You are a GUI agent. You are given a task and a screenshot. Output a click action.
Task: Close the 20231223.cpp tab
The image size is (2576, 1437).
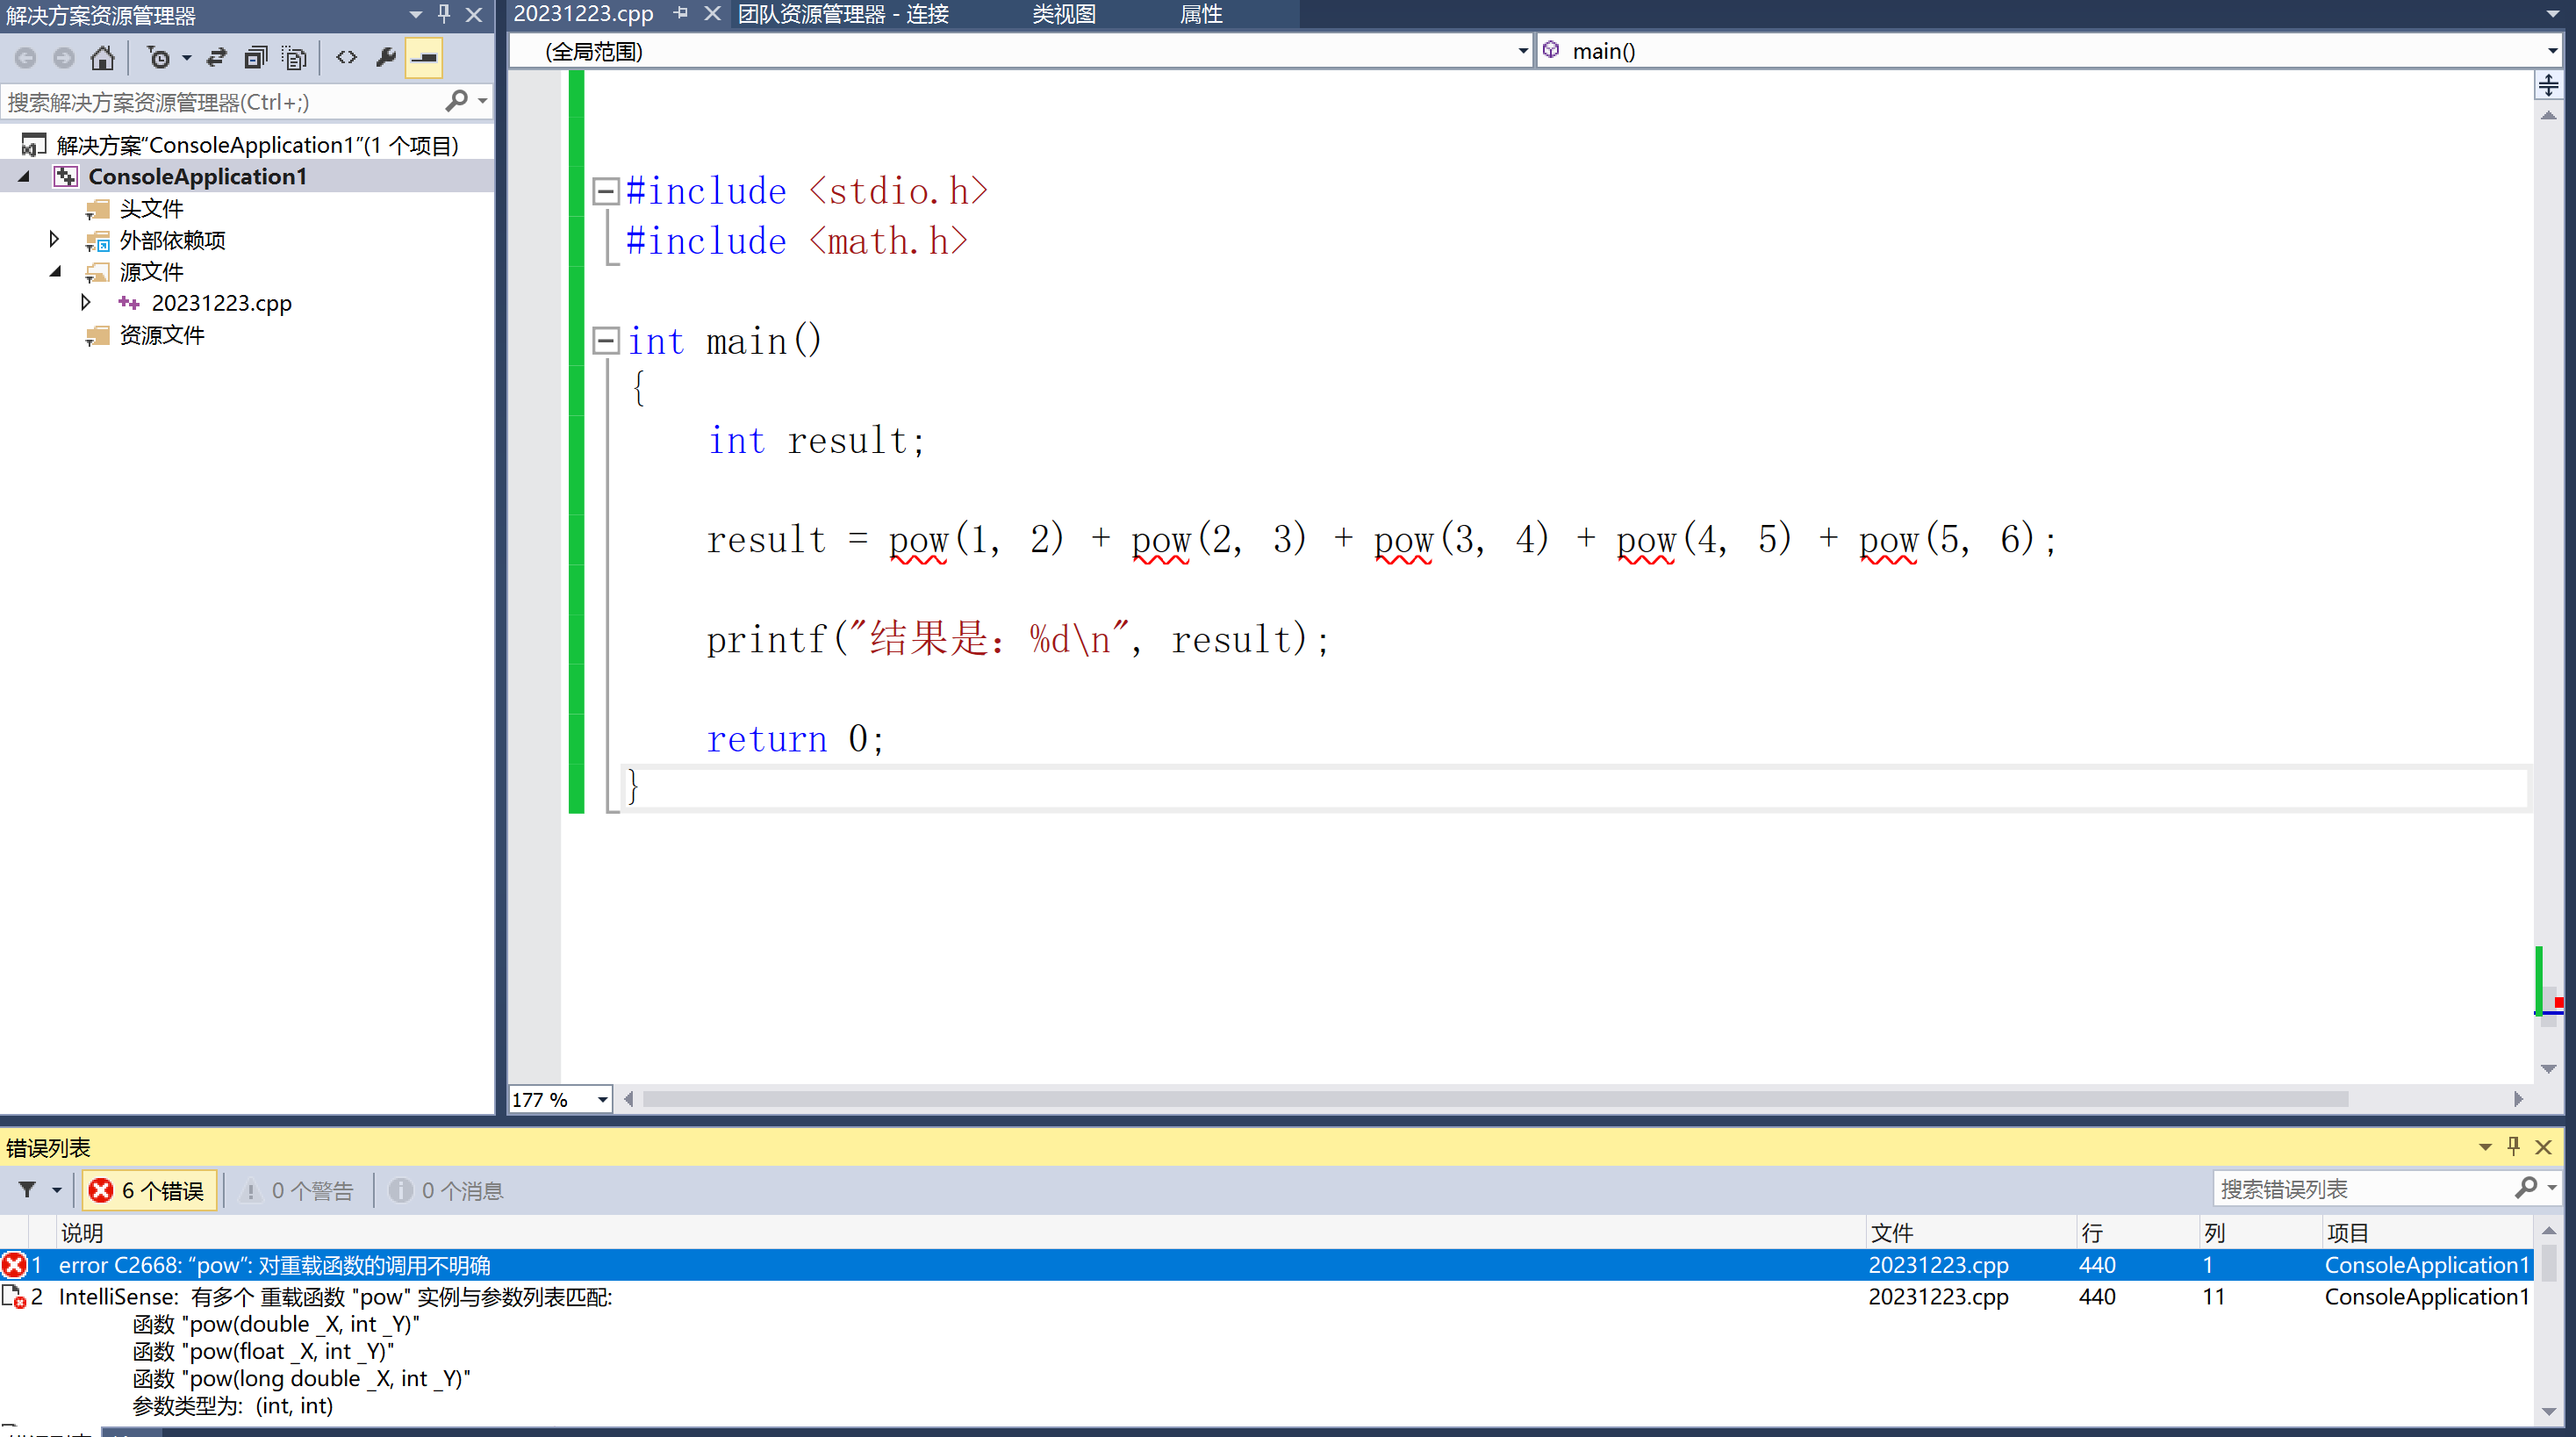[712, 13]
